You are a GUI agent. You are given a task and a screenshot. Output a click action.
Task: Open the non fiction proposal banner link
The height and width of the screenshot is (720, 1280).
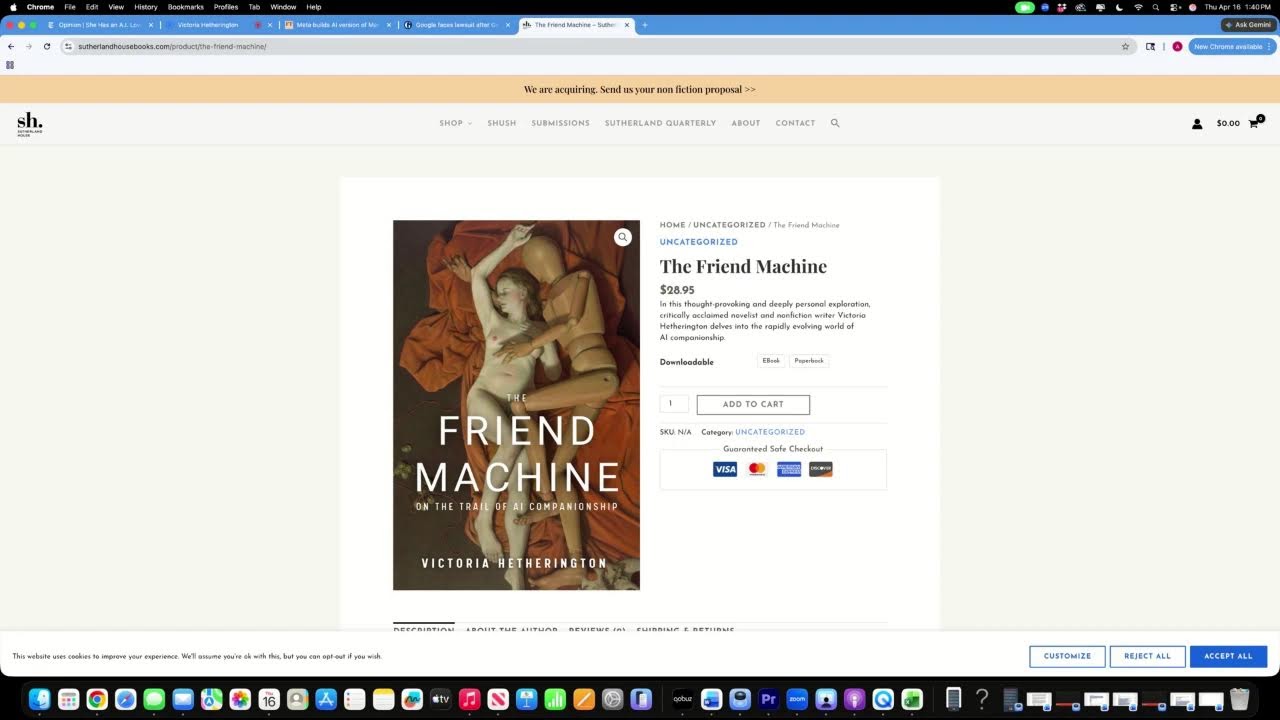click(x=640, y=89)
